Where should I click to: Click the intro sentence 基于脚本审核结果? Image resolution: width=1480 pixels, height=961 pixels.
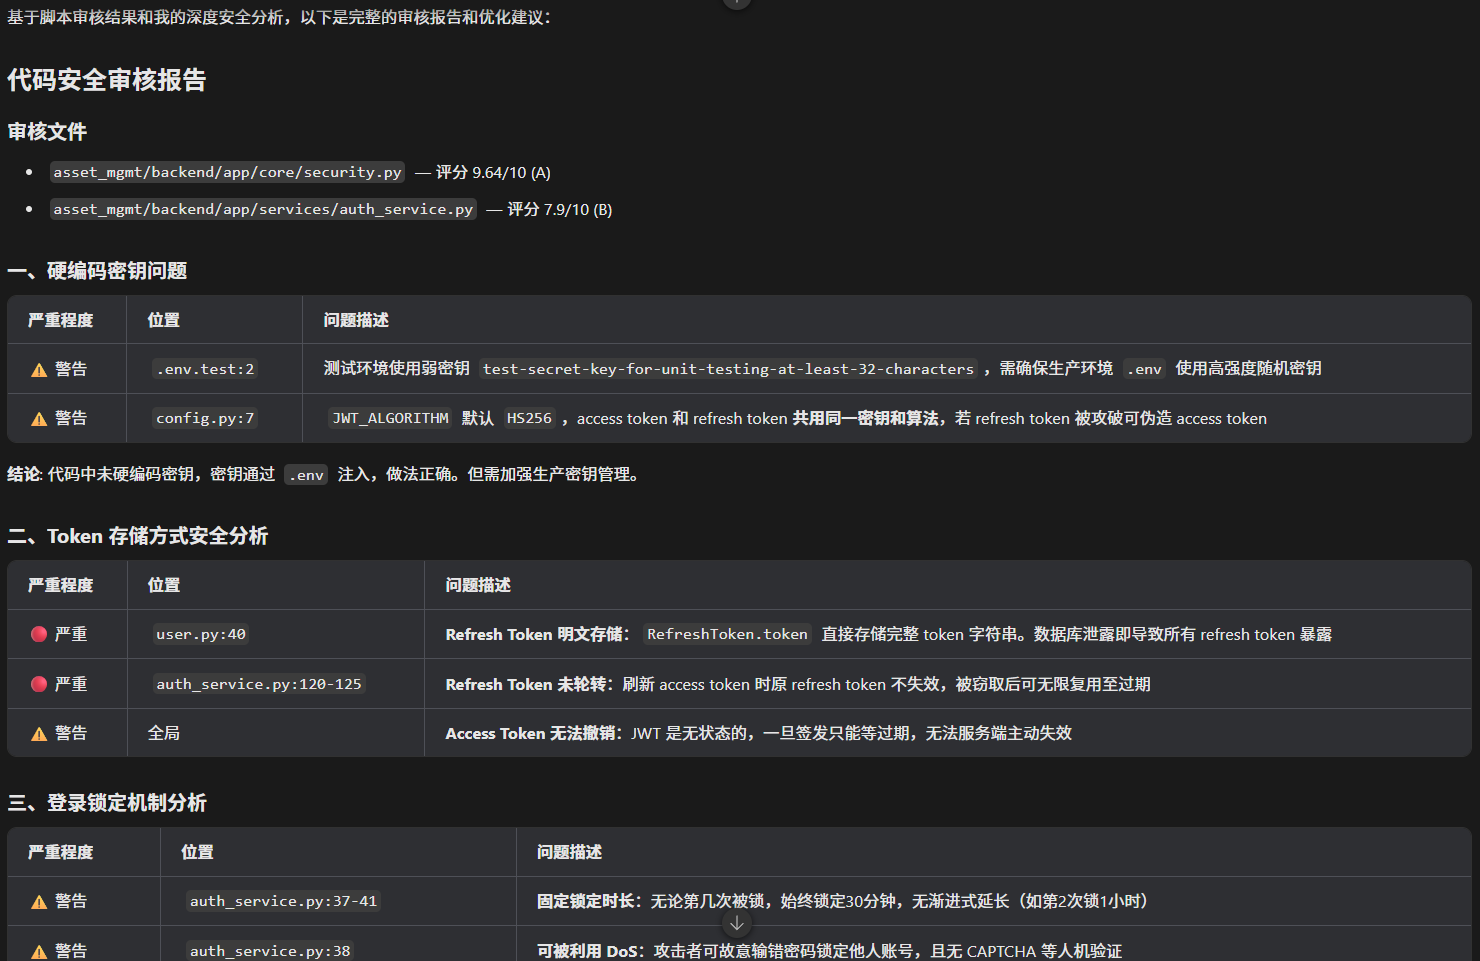(279, 18)
